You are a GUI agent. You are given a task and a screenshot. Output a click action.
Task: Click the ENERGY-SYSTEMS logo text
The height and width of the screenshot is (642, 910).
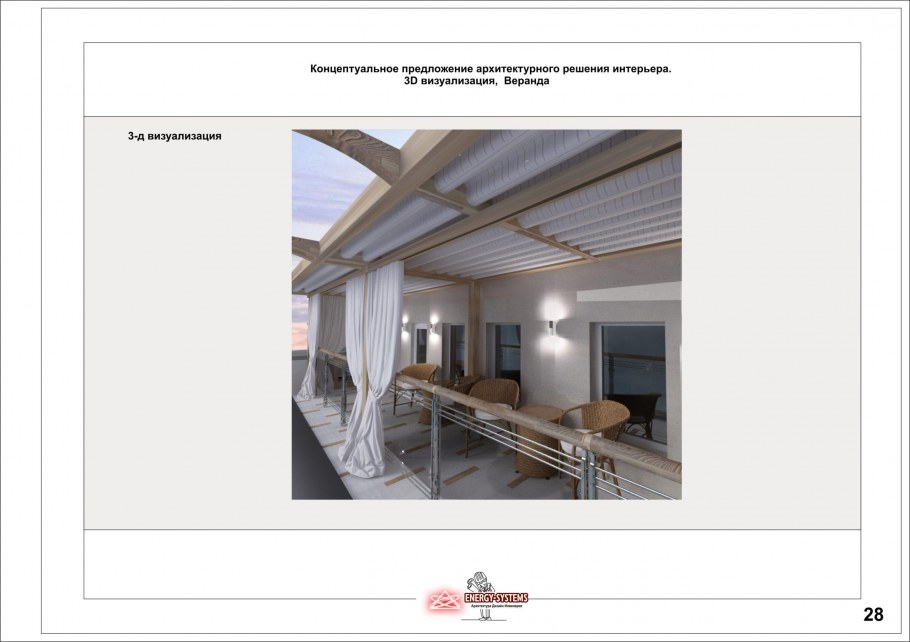coord(495,598)
